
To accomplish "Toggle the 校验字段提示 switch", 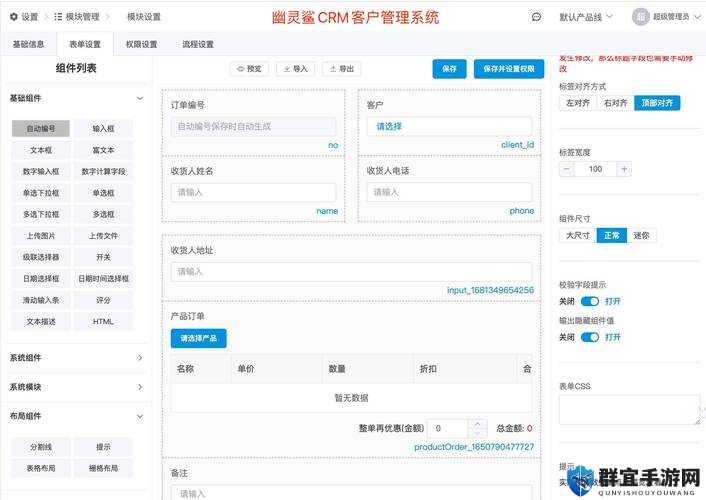I will coord(590,301).
